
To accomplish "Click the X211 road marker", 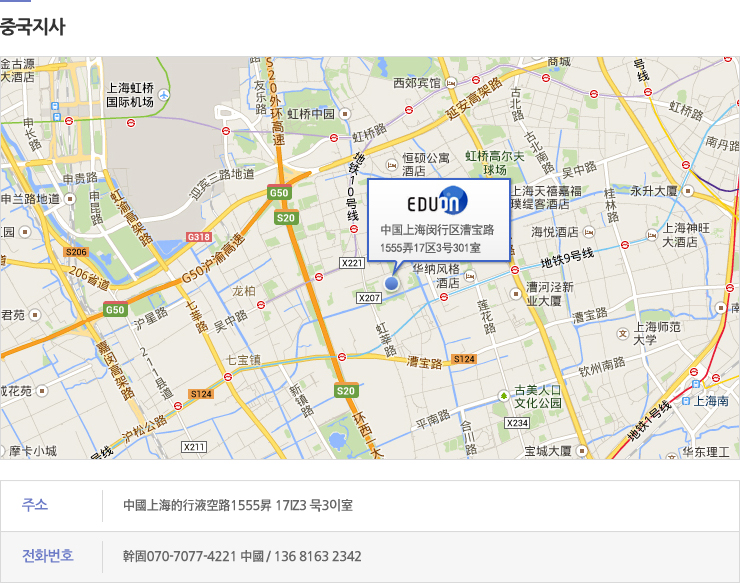I will (x=194, y=447).
